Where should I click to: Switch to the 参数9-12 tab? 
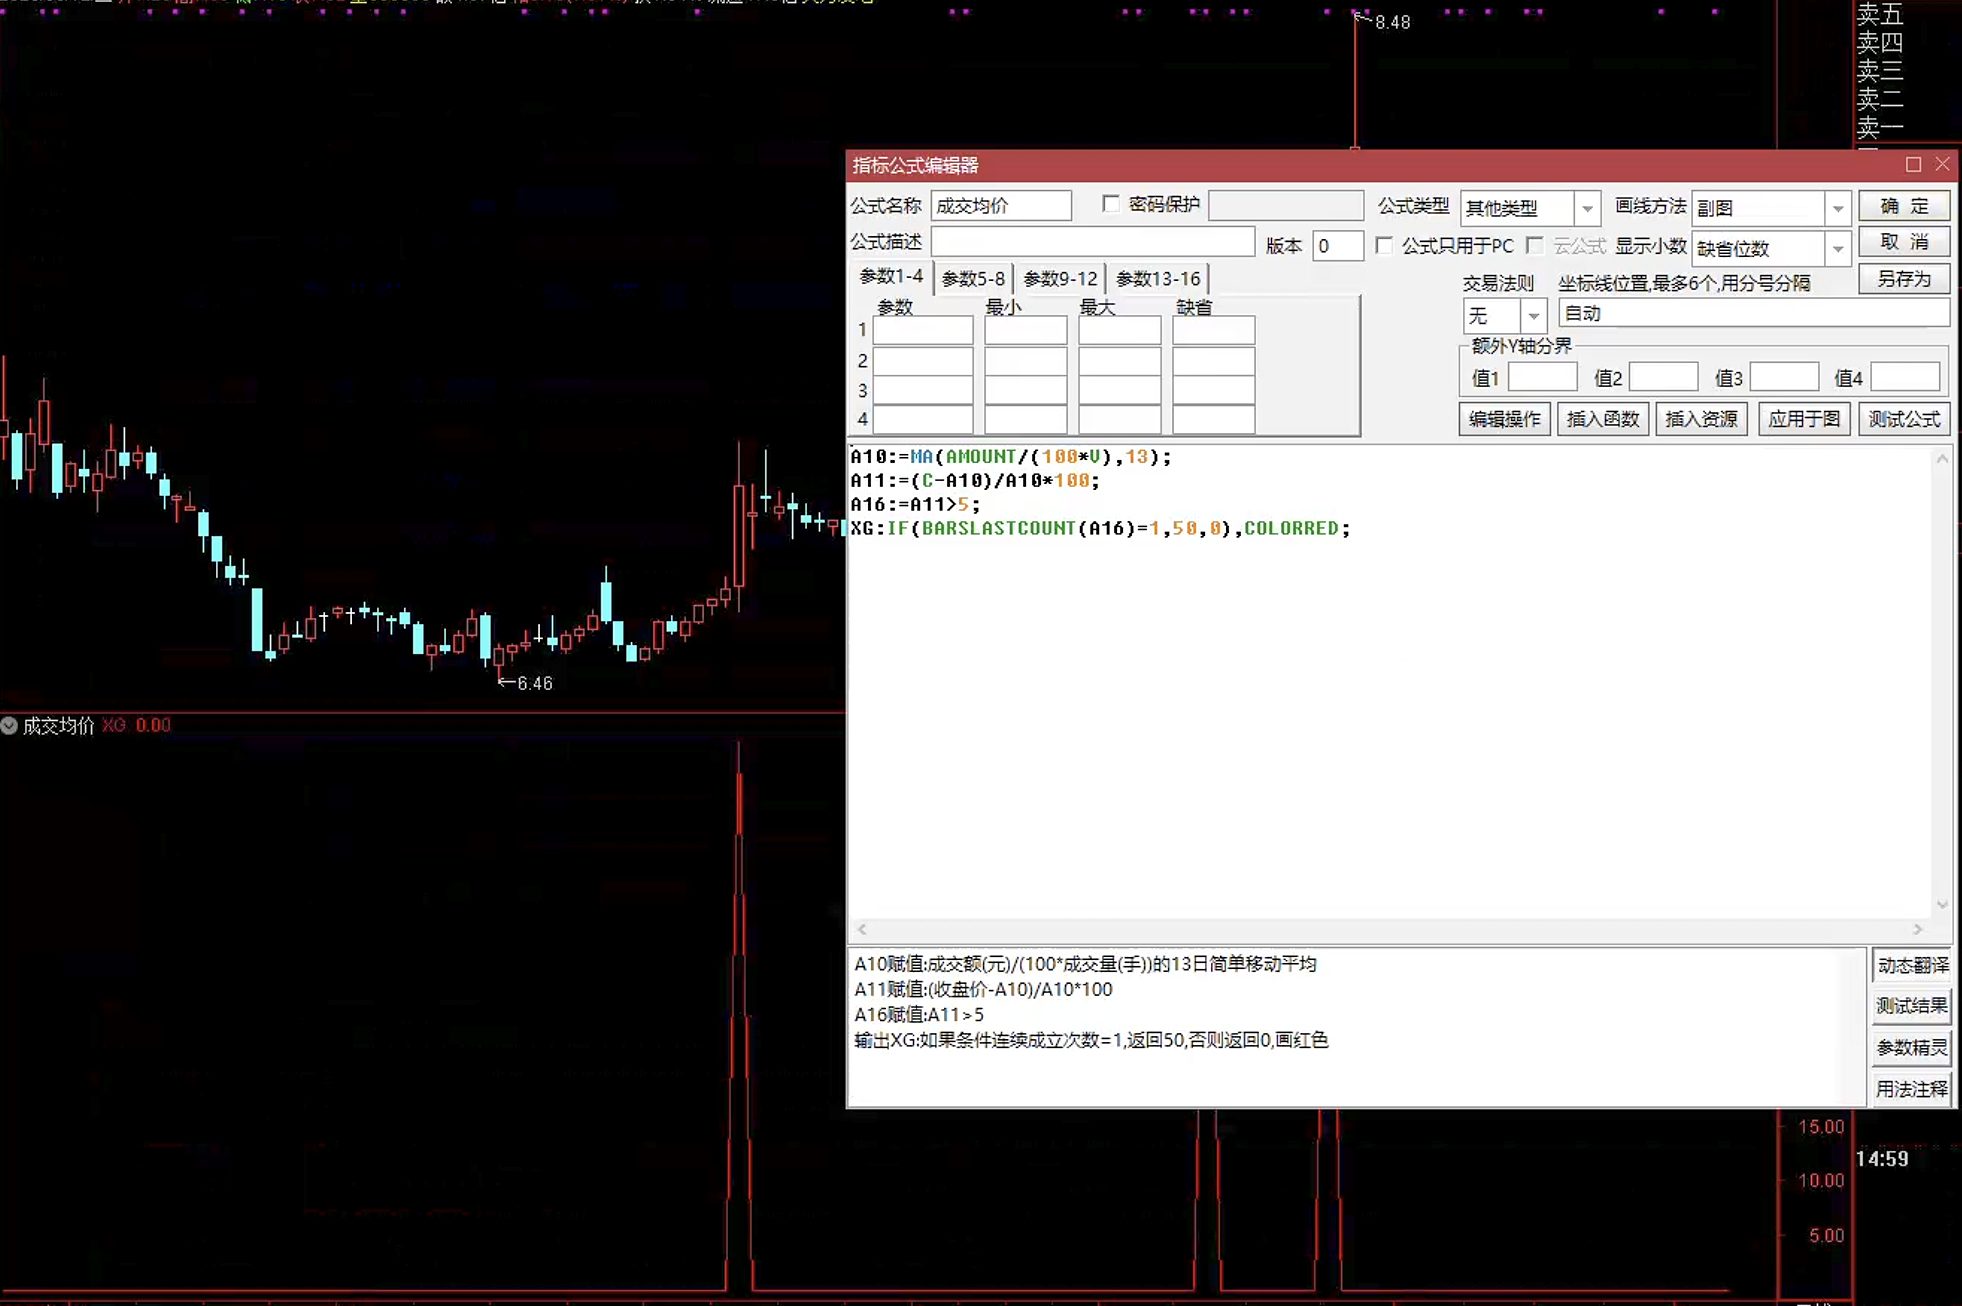1060,279
